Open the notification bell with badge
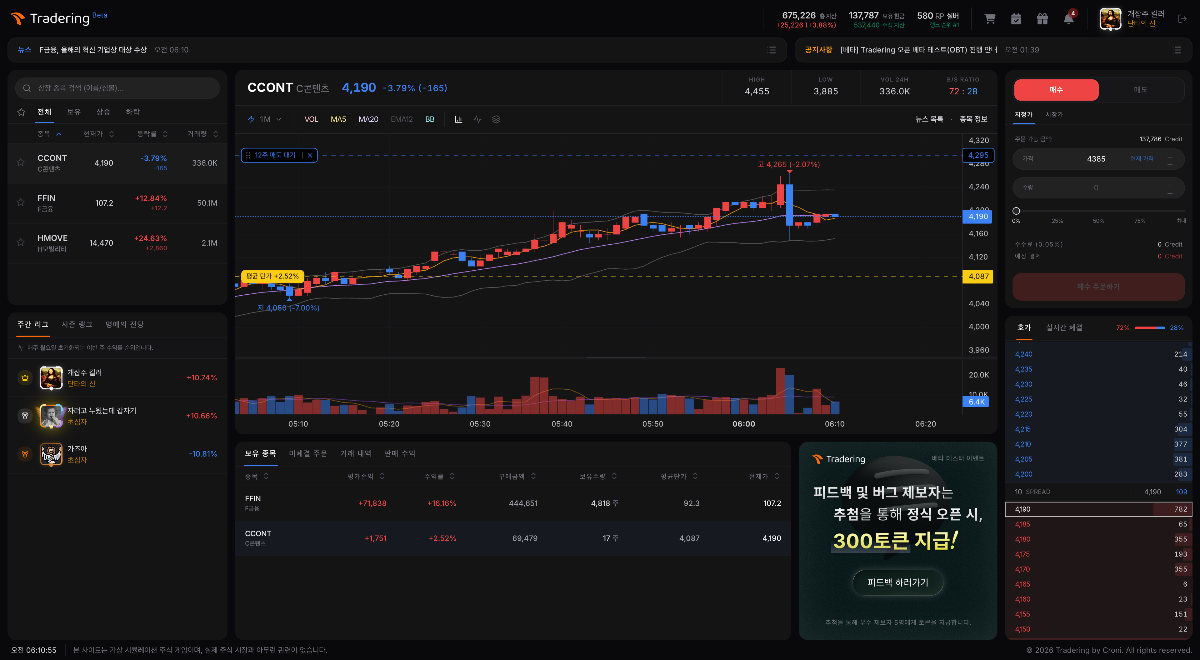The height and width of the screenshot is (660, 1200). (1069, 18)
